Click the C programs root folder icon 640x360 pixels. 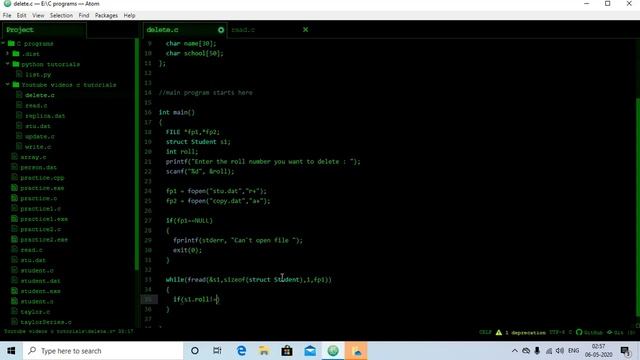pyautogui.click(x=11, y=43)
